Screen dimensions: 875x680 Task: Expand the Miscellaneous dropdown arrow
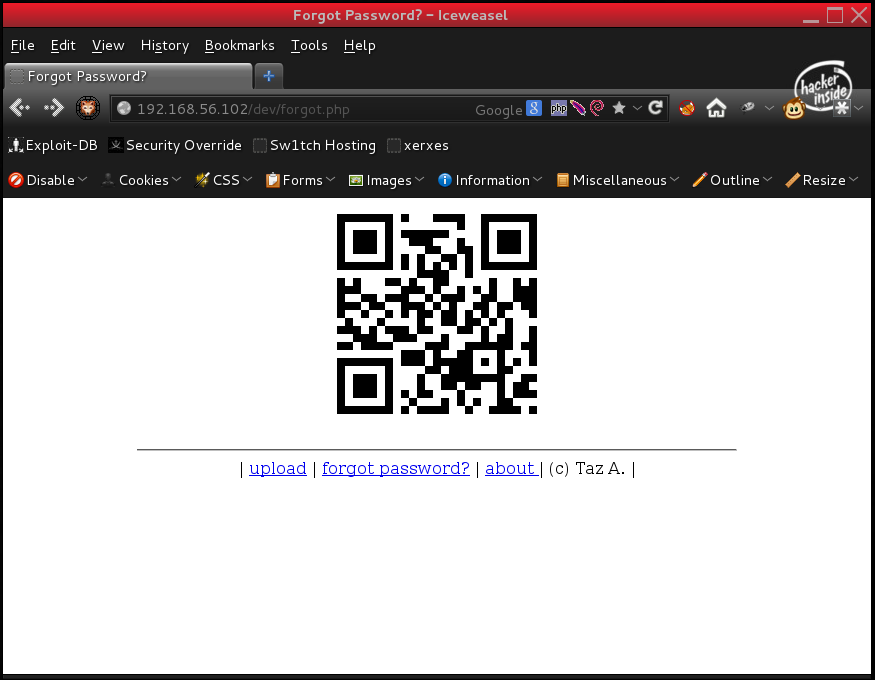674,180
